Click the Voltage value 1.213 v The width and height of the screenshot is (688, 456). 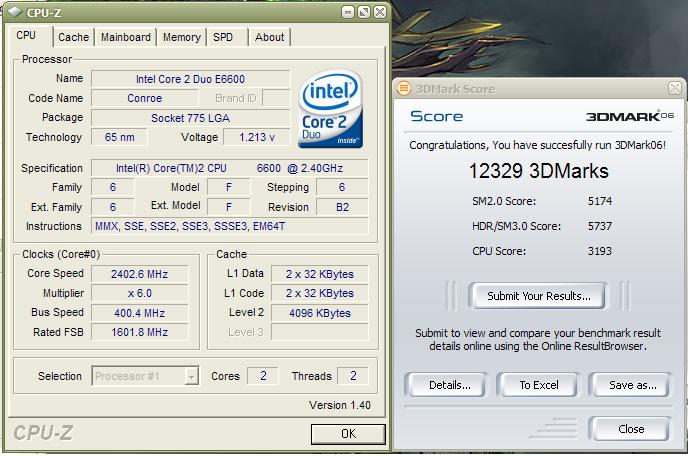257,137
